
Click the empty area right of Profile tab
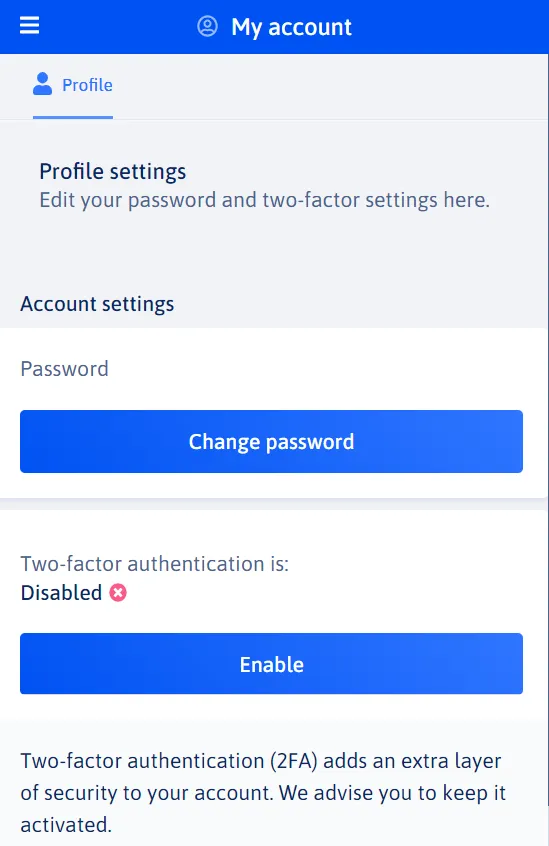(x=329, y=86)
